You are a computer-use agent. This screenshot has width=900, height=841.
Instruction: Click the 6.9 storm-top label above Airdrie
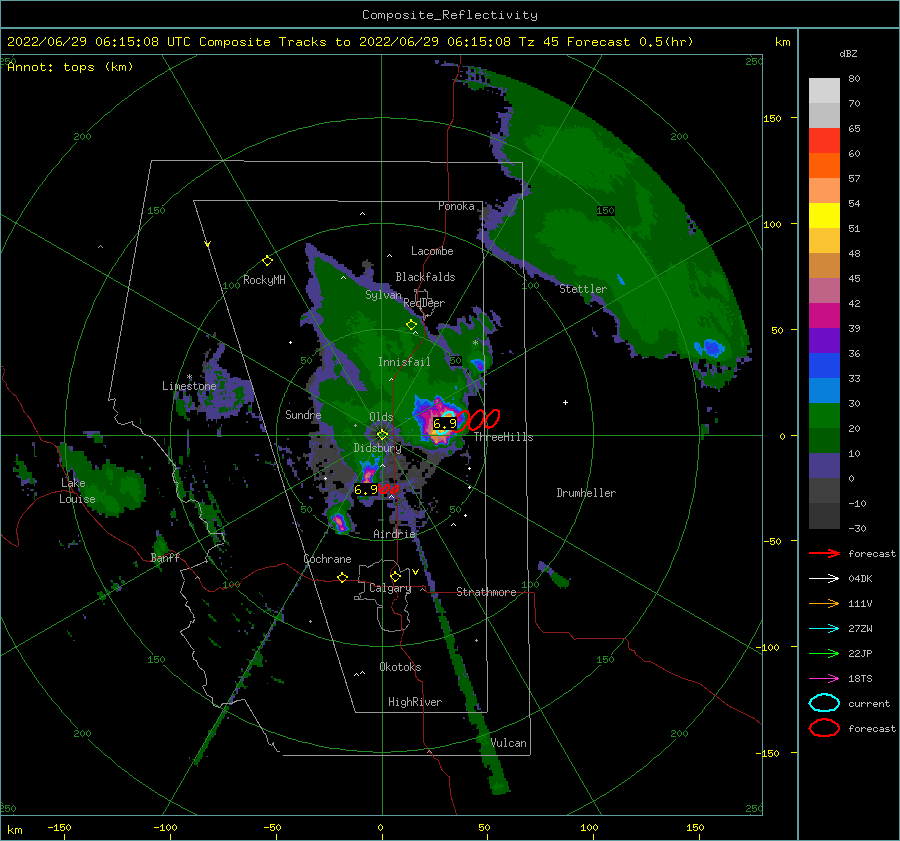(366, 490)
